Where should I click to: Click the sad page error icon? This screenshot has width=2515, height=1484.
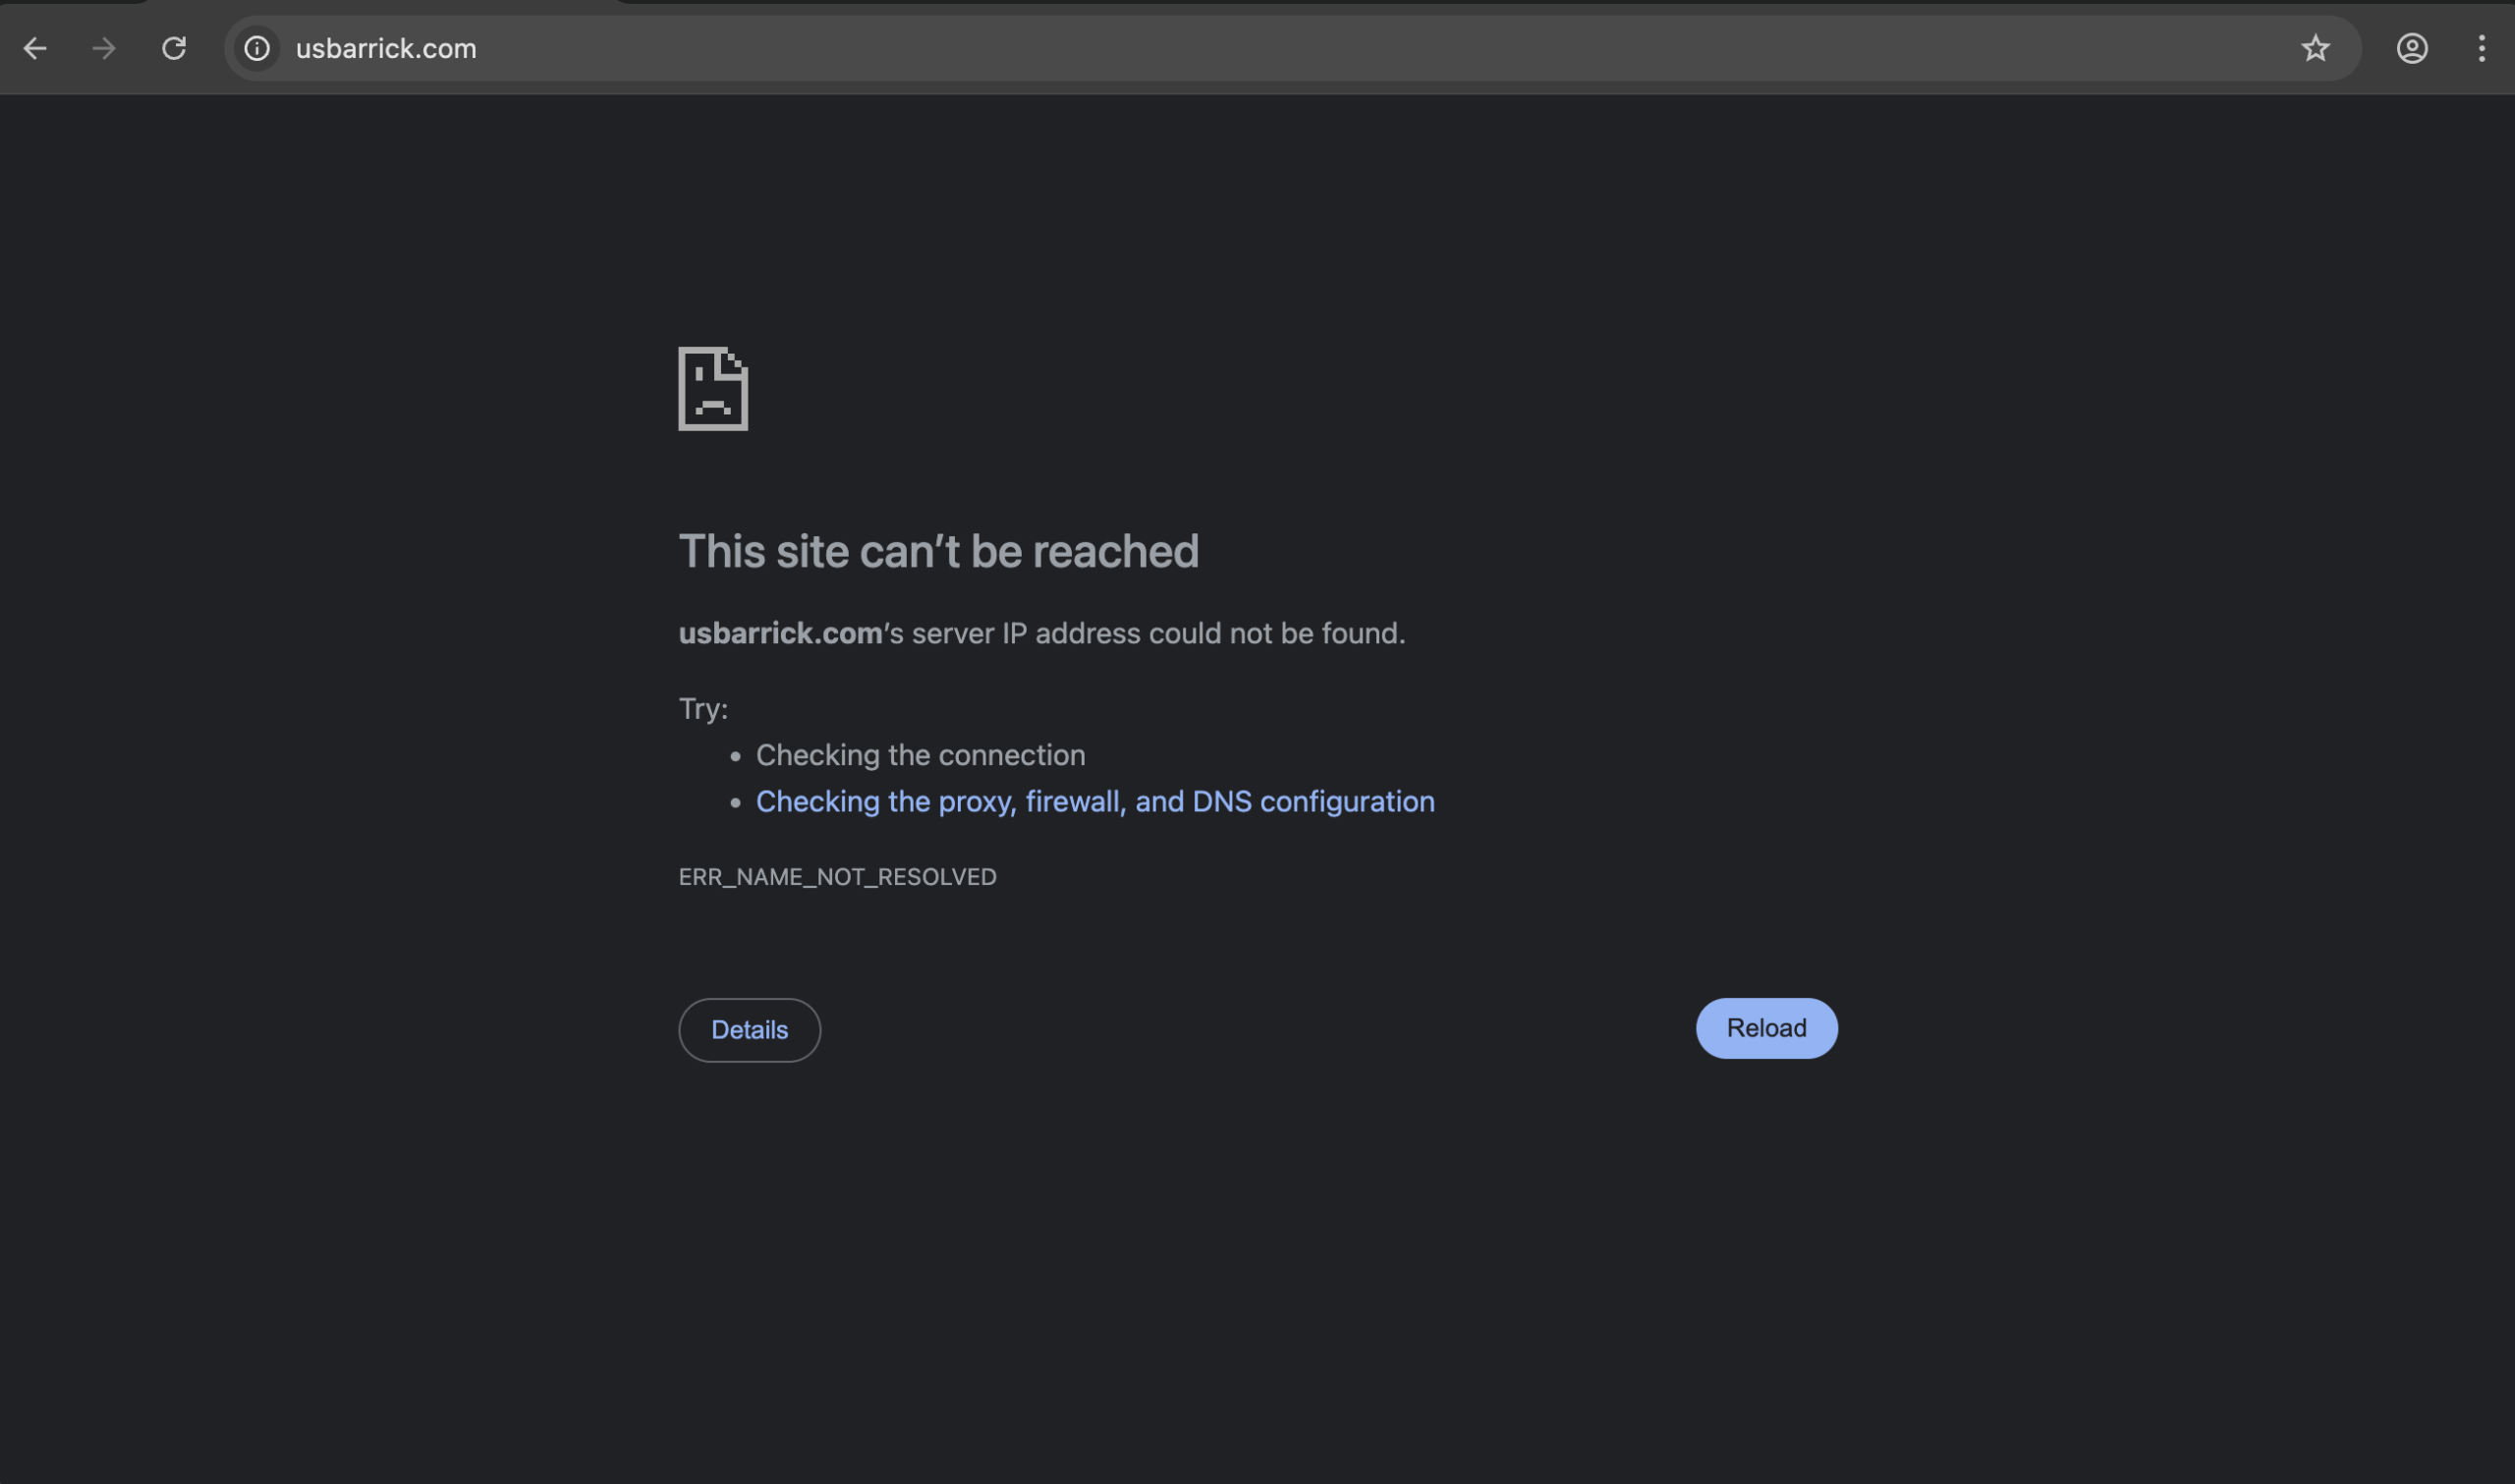(713, 389)
